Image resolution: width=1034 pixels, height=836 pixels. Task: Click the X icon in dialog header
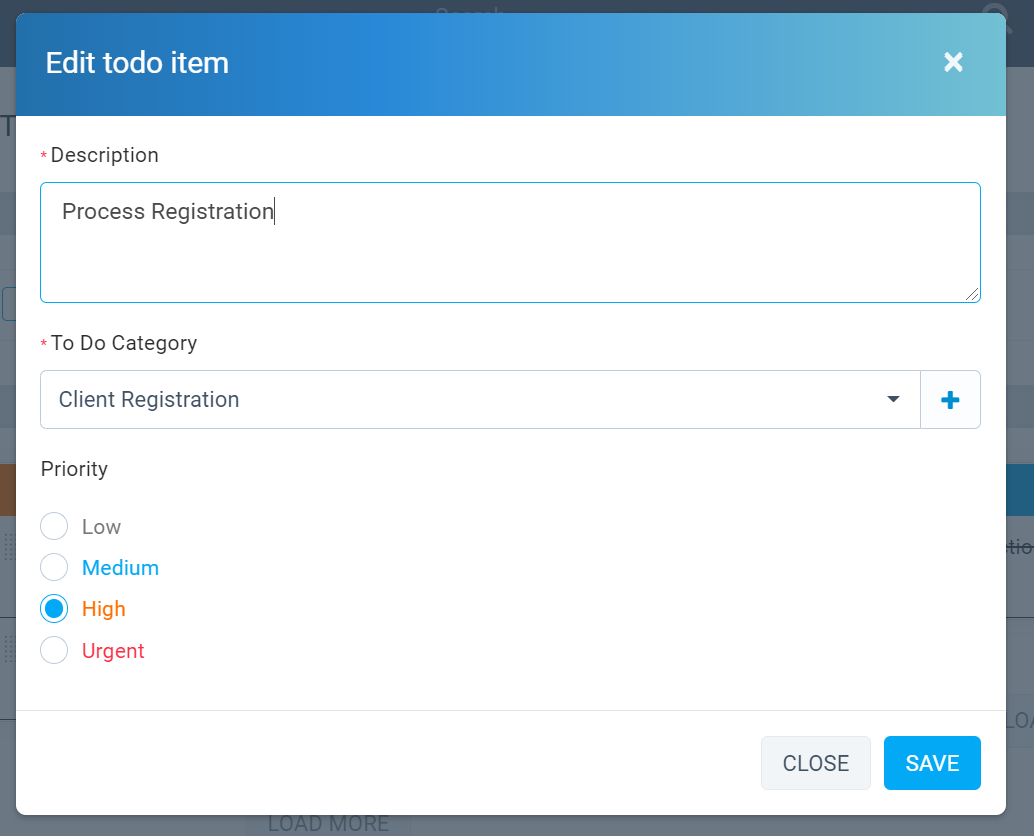click(x=953, y=63)
